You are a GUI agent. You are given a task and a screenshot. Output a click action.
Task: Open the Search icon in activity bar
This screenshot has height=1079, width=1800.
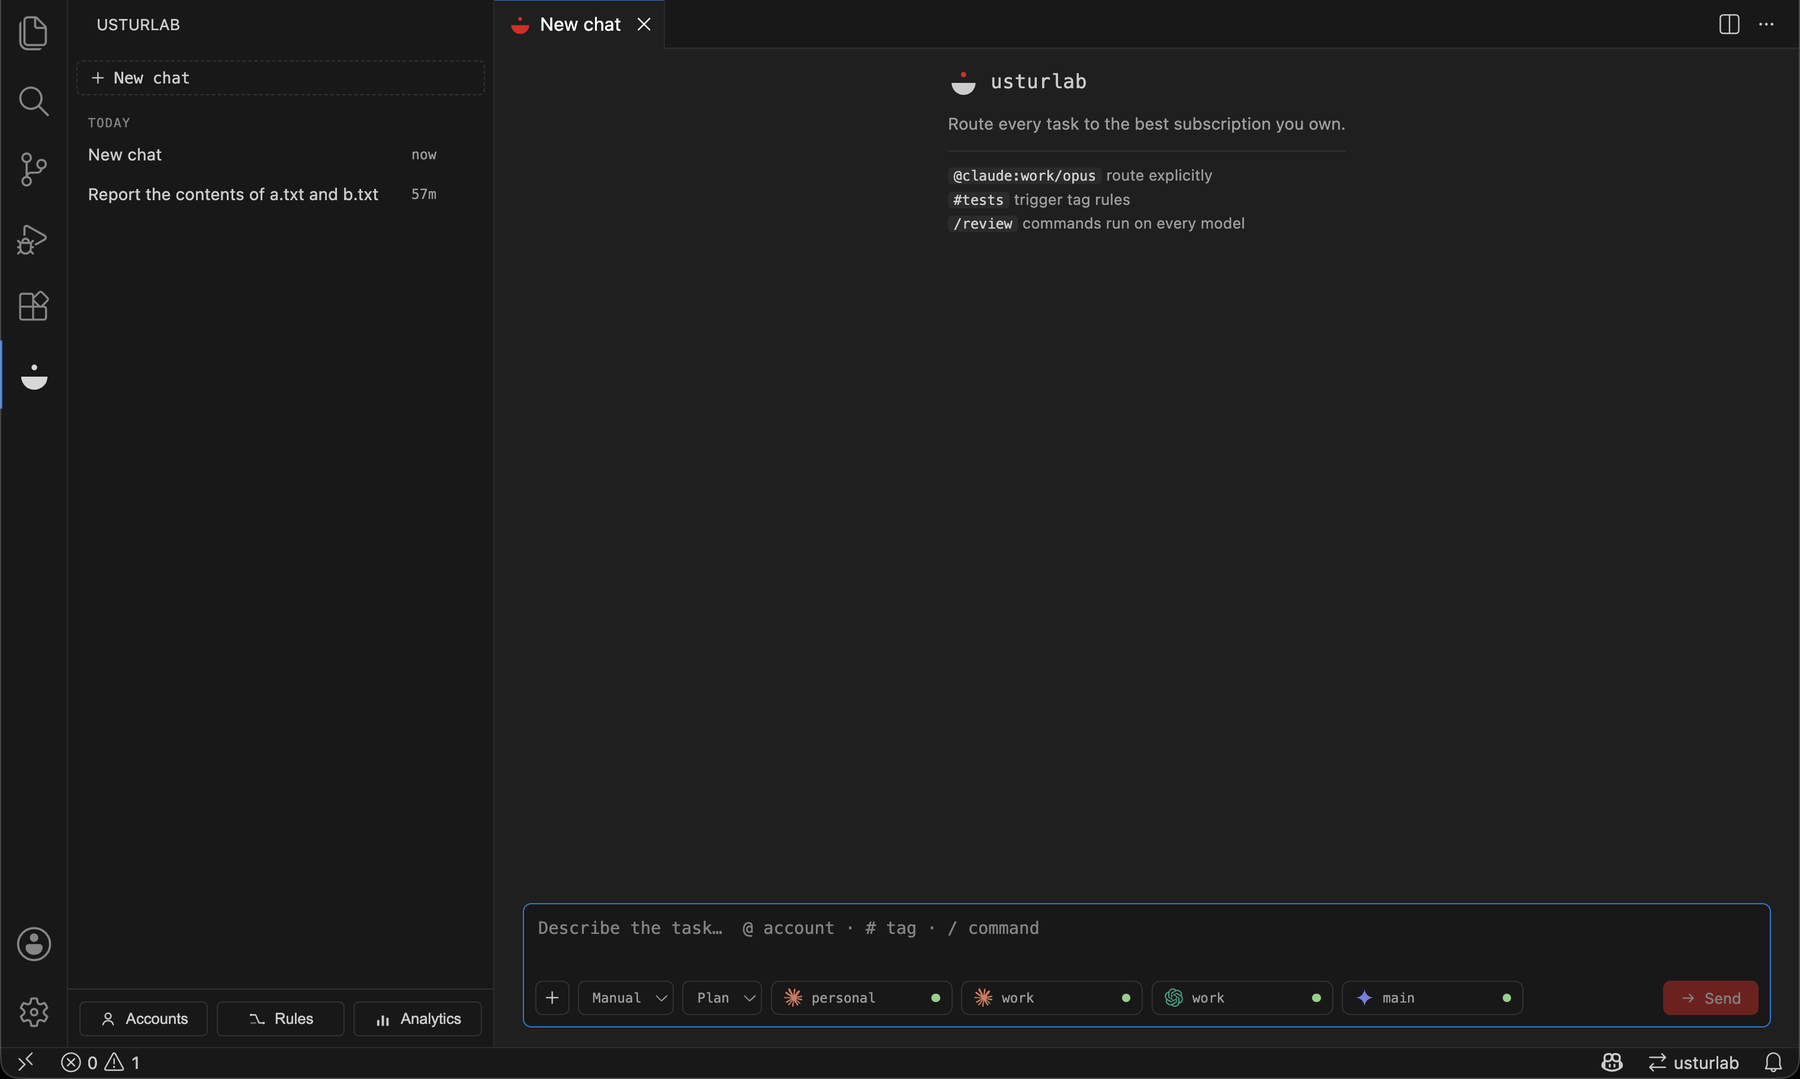pos(33,100)
